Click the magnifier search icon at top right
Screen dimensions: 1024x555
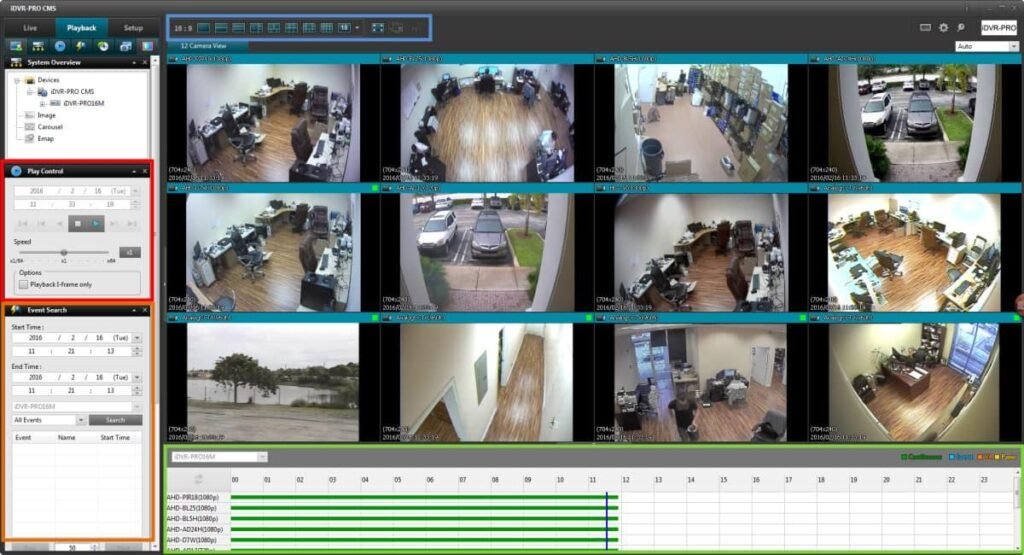point(961,28)
